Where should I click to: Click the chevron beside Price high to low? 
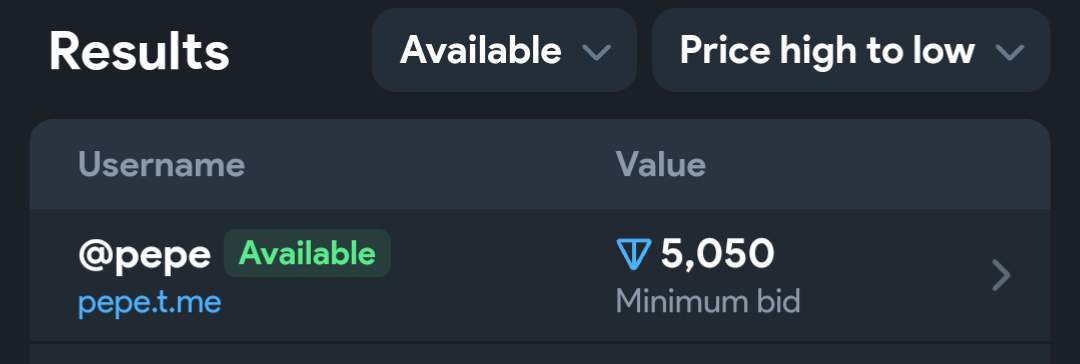pos(1010,52)
